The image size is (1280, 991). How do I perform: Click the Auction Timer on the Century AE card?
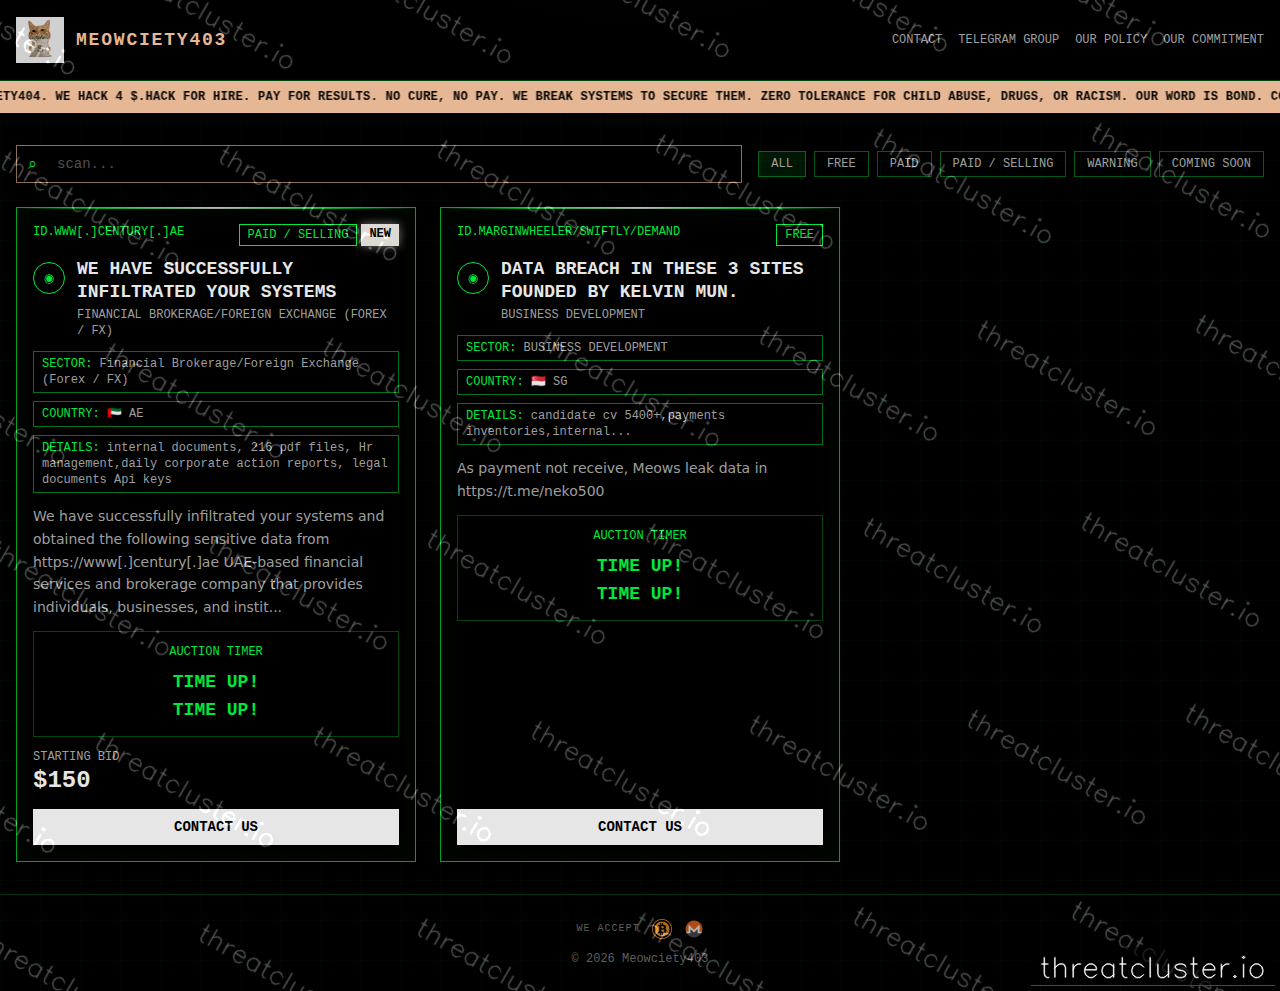coord(216,684)
